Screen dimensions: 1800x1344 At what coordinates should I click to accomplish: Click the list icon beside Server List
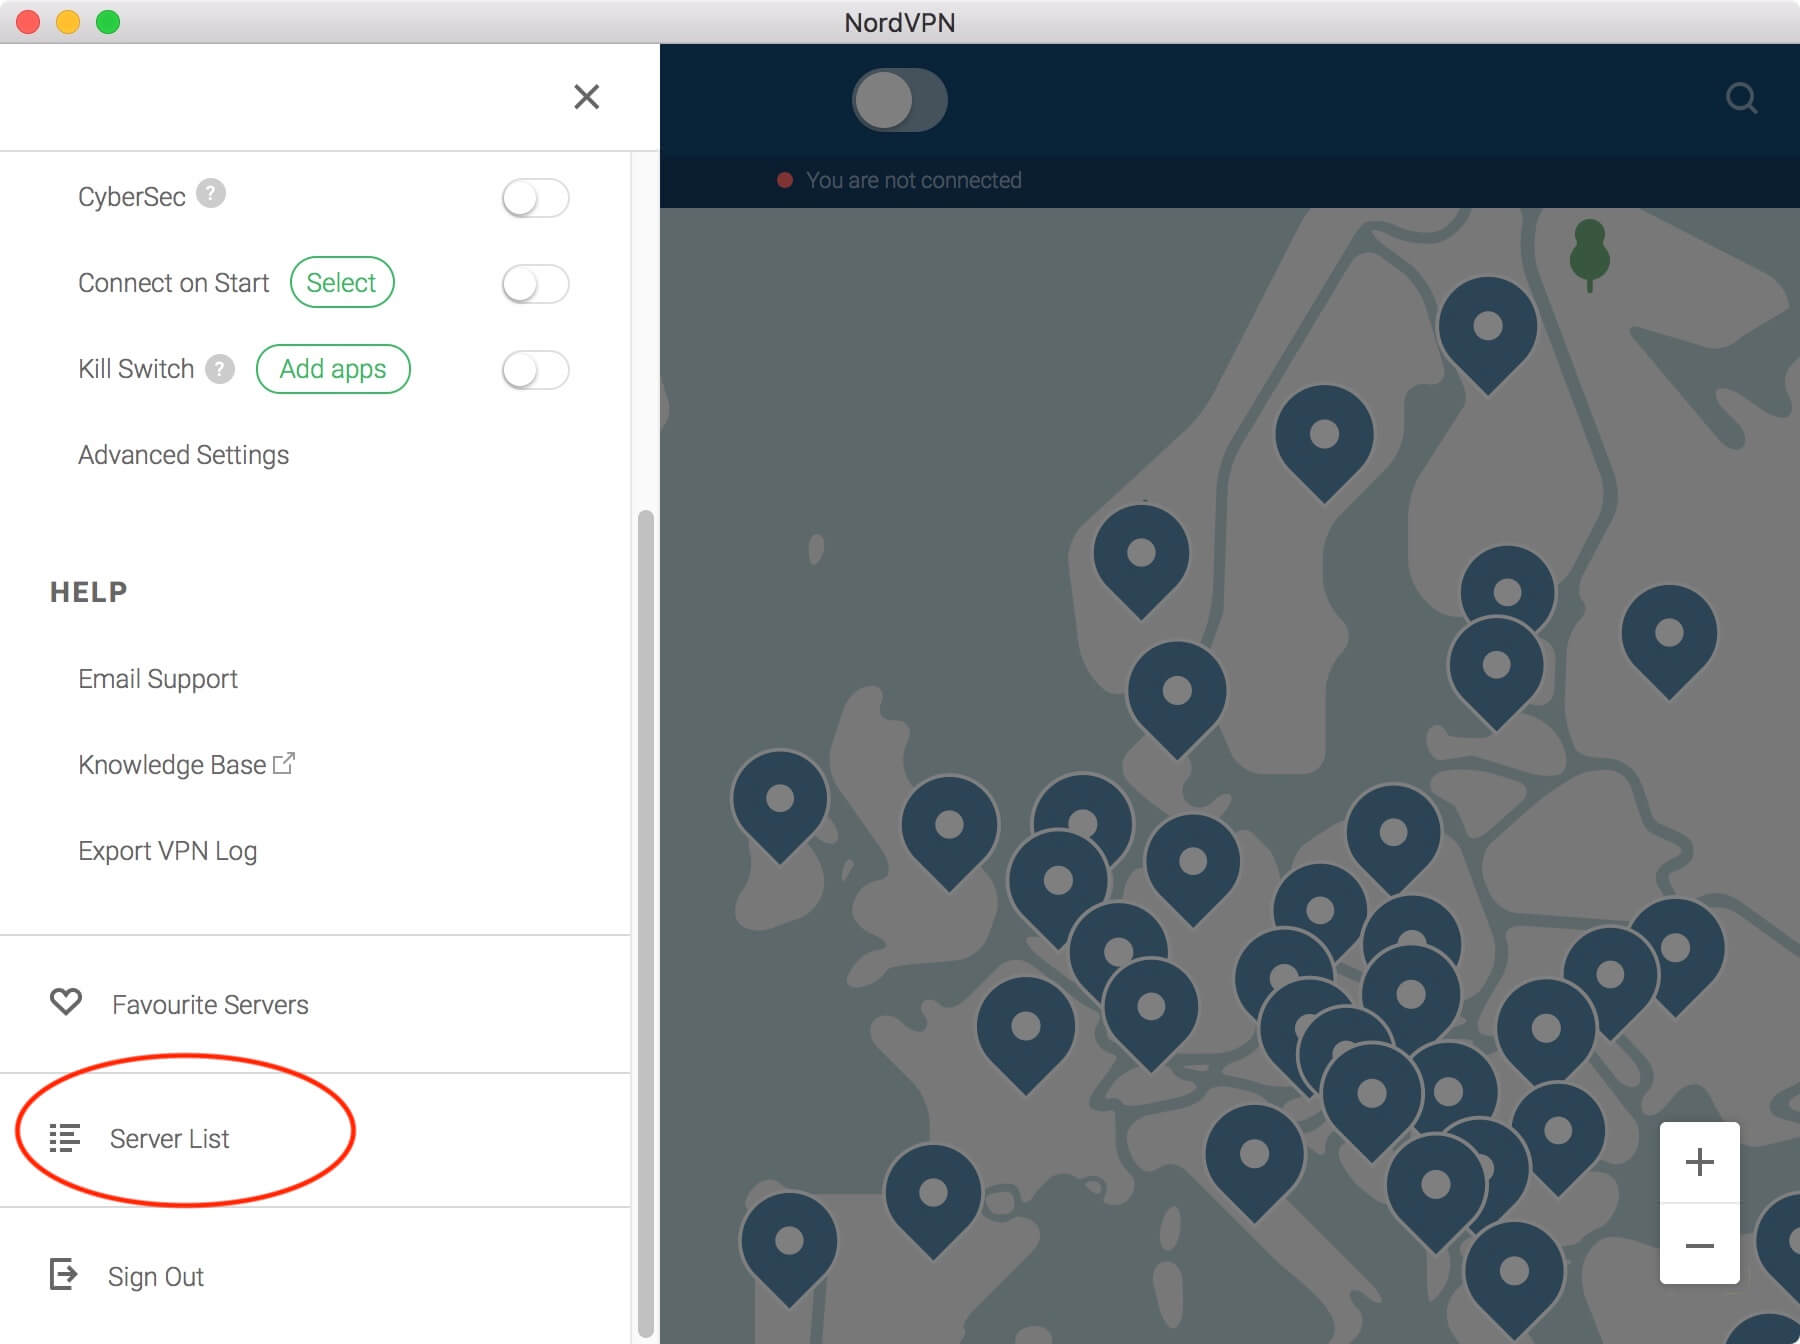click(65, 1138)
